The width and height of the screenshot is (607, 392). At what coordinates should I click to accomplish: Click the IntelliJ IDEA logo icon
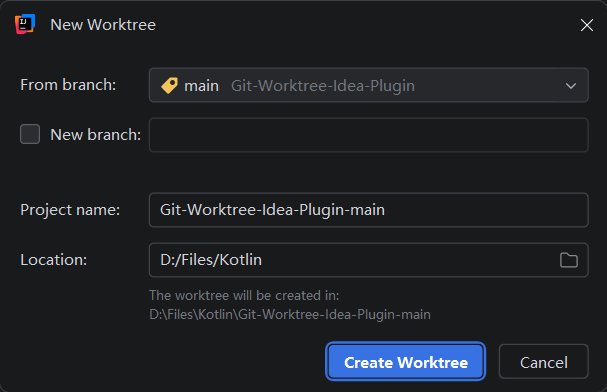25,24
